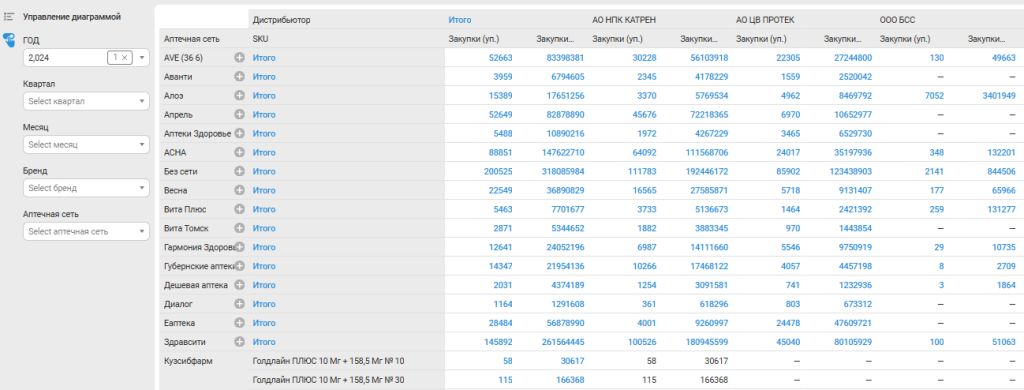Screen dimensions: 1024x390
Task: Expand the Губернские аптеки row
Action: tap(240, 266)
